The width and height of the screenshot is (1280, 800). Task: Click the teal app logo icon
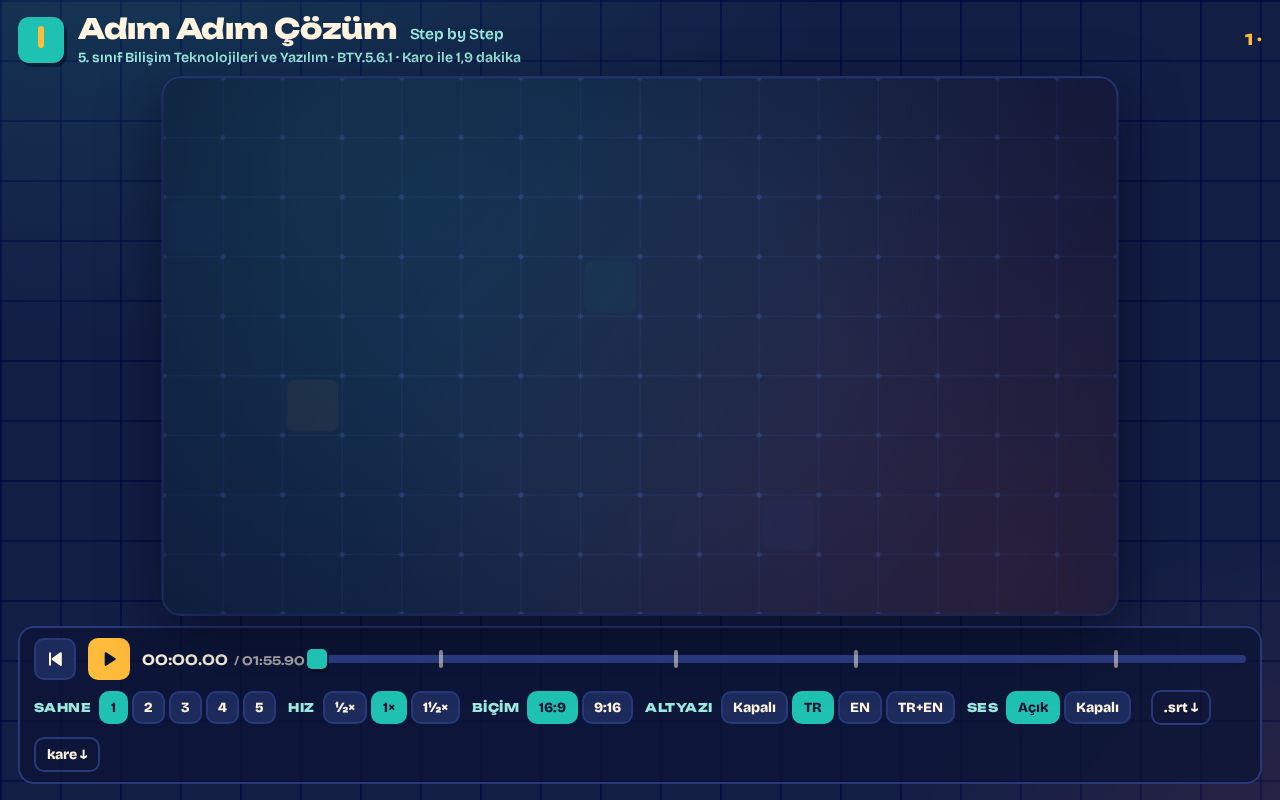(40, 39)
